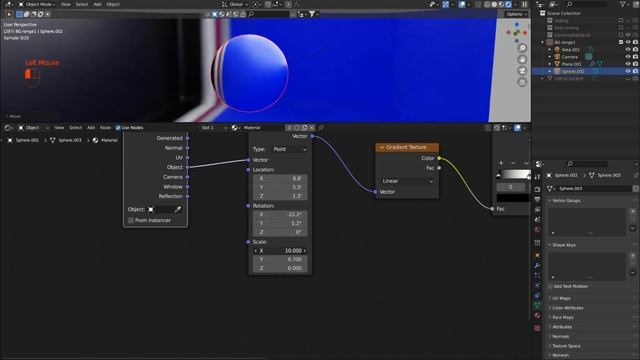Screen dimensions: 640x360
Task: Hide Camera in viewport via eye
Action: 628,57
